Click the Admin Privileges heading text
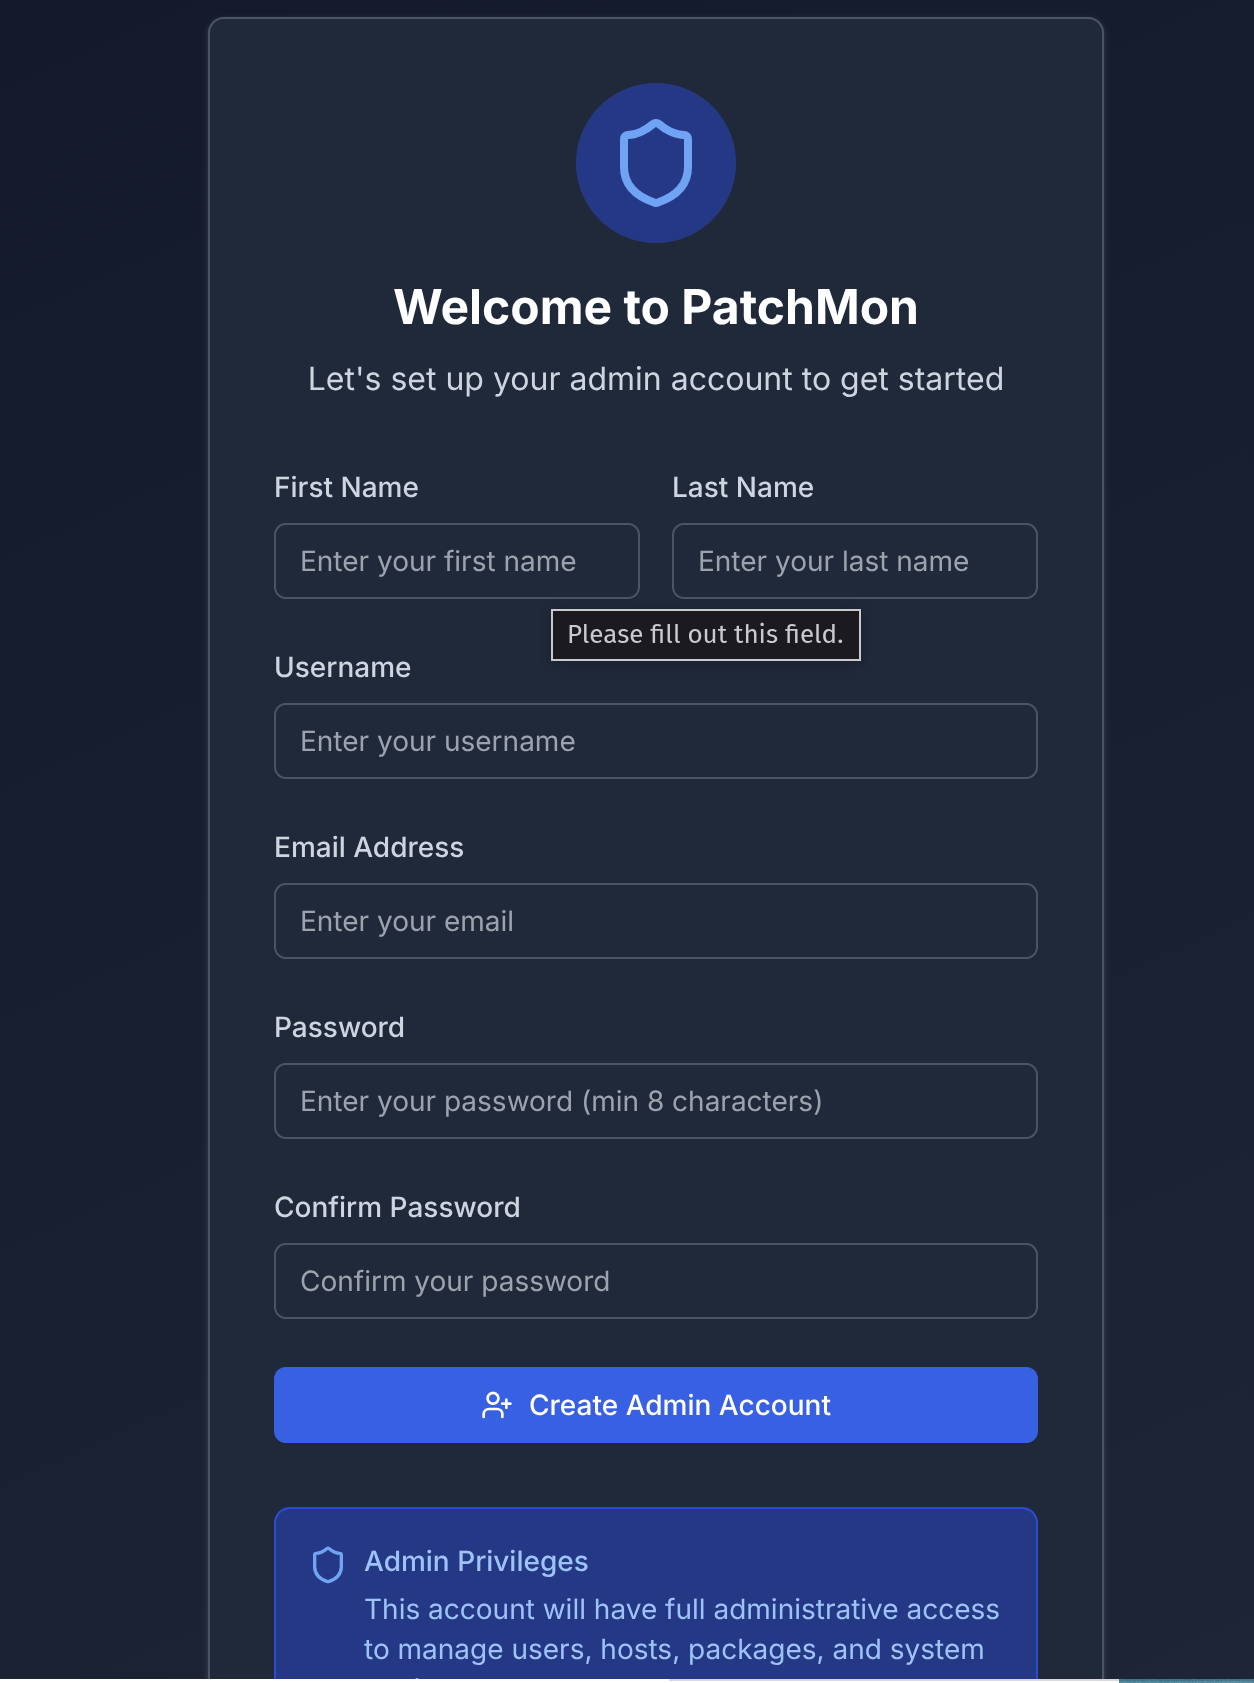Viewport: 1254px width, 1683px height. click(476, 1561)
